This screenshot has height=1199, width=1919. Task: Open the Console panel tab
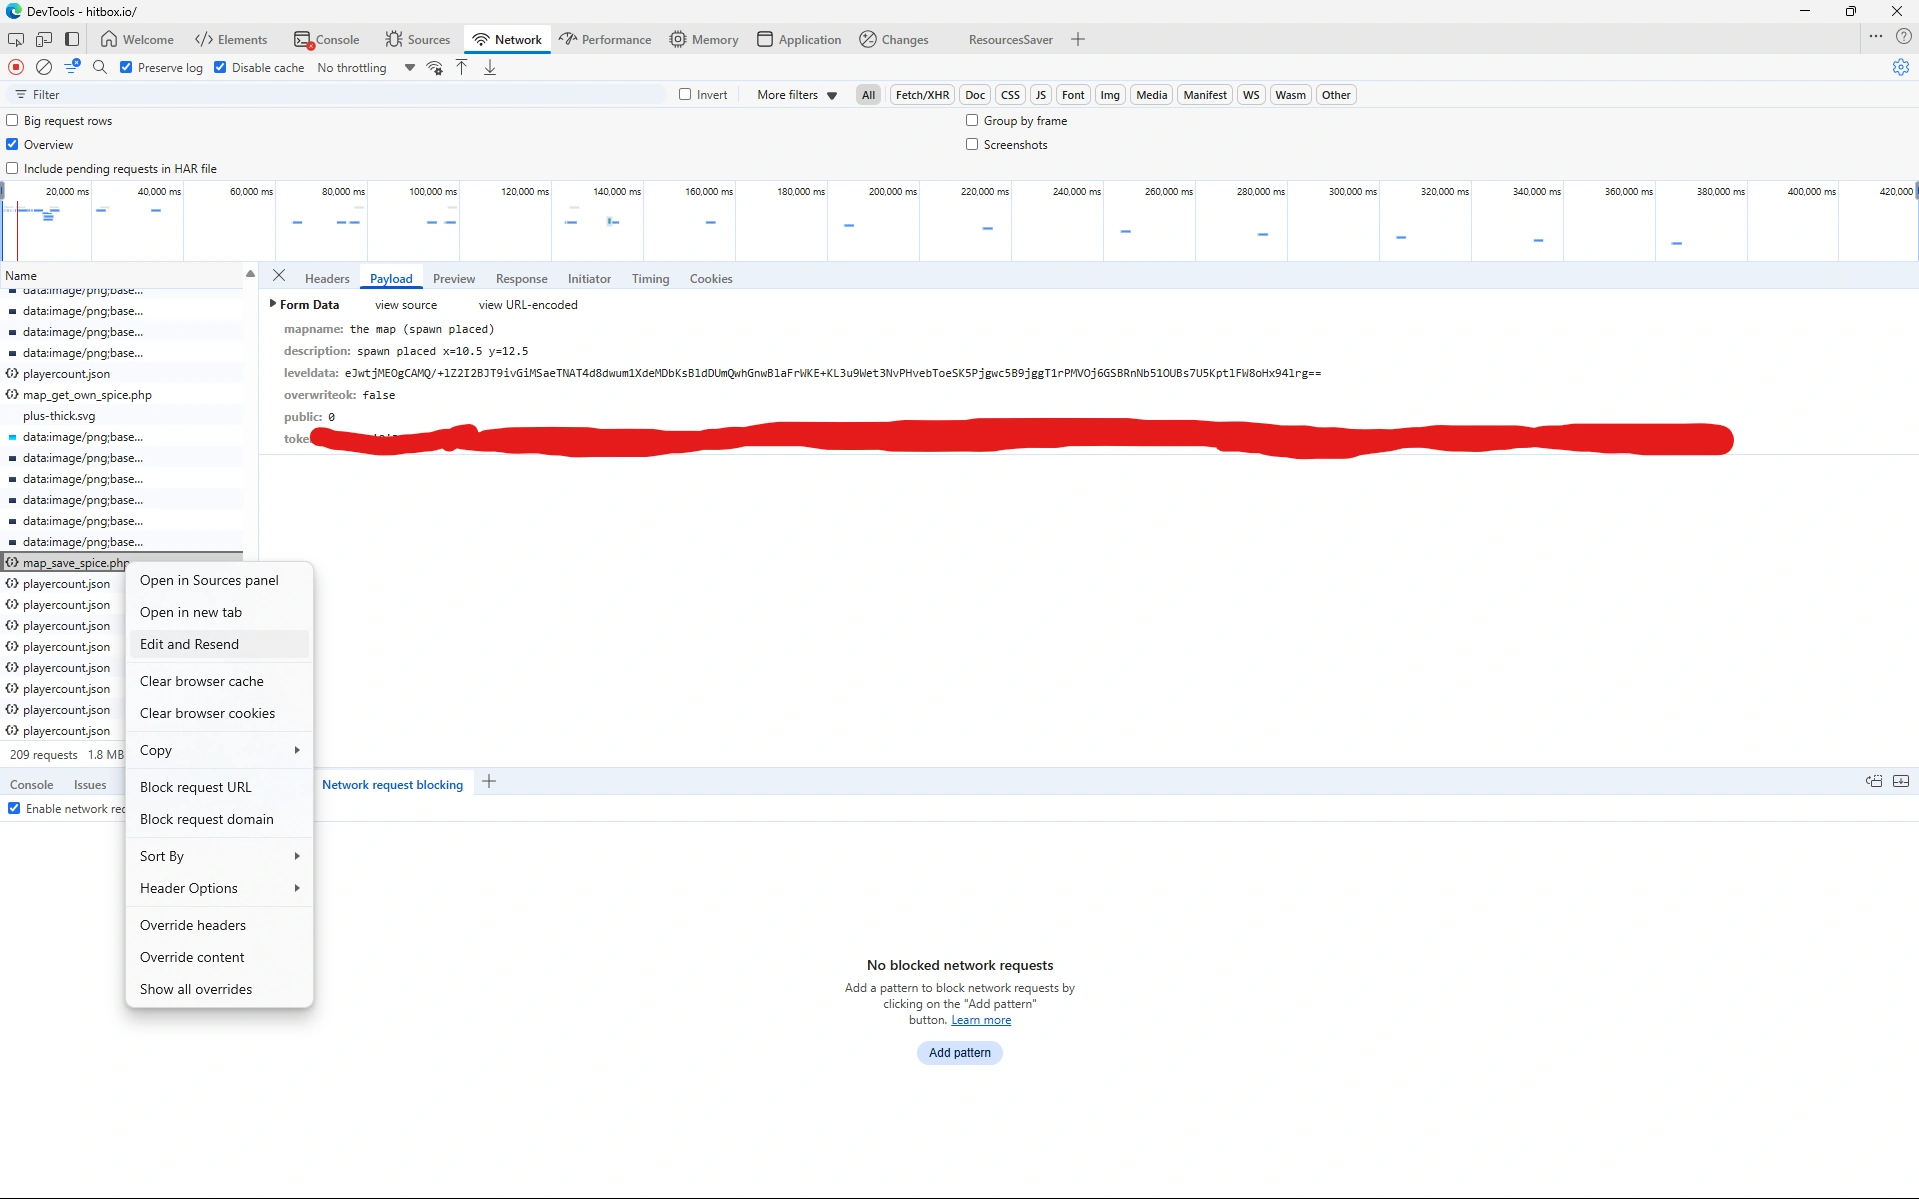tap(326, 39)
